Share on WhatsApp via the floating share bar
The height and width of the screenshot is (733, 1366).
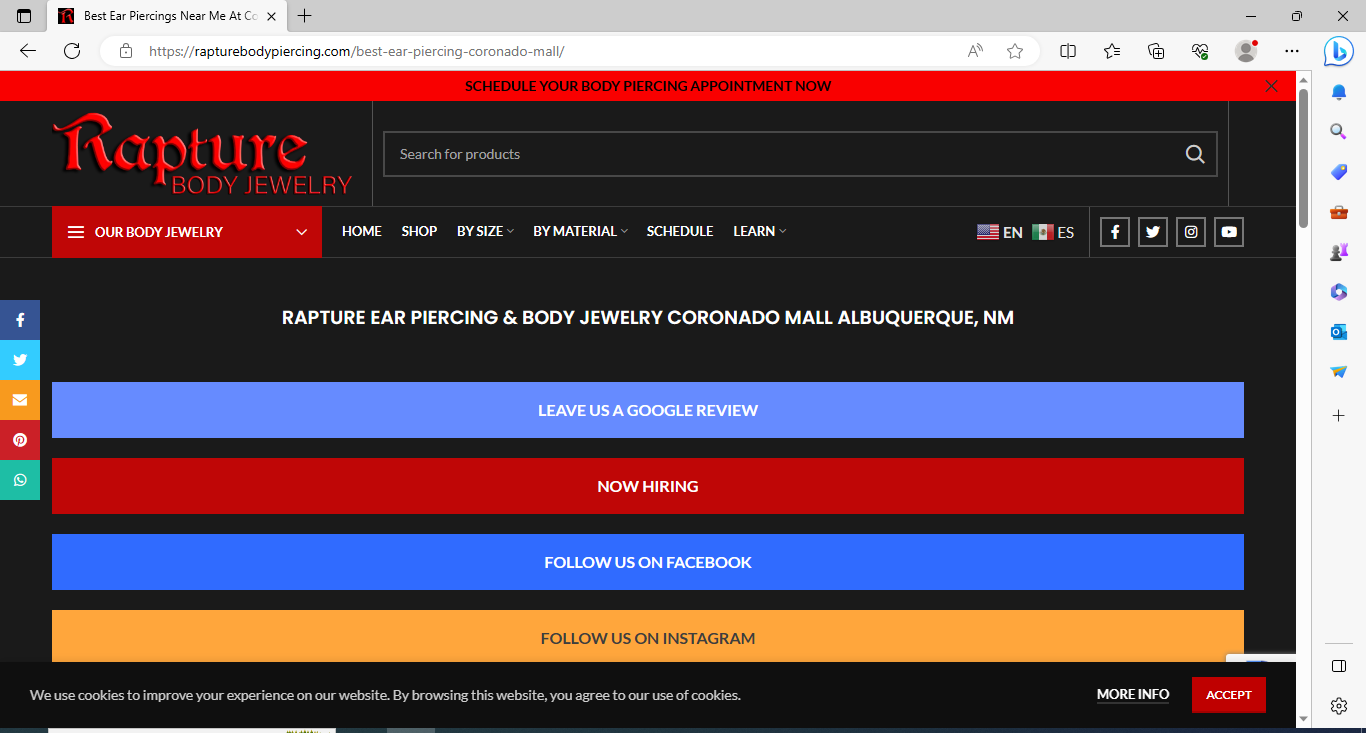pyautogui.click(x=20, y=480)
